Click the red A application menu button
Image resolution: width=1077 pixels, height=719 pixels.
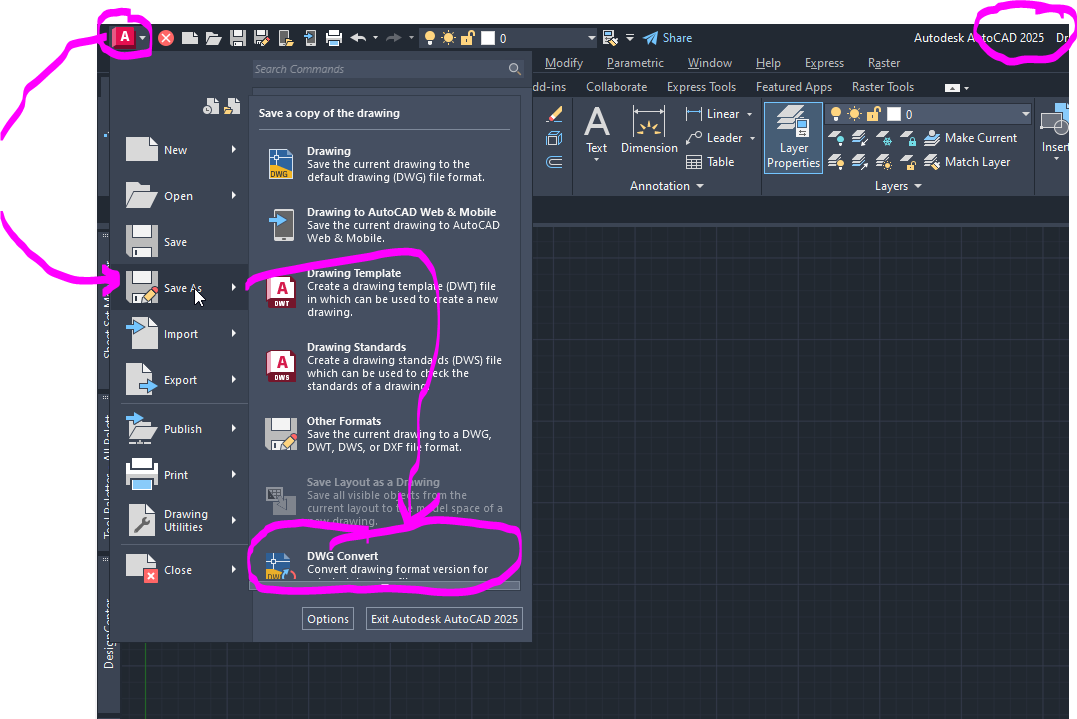[125, 37]
